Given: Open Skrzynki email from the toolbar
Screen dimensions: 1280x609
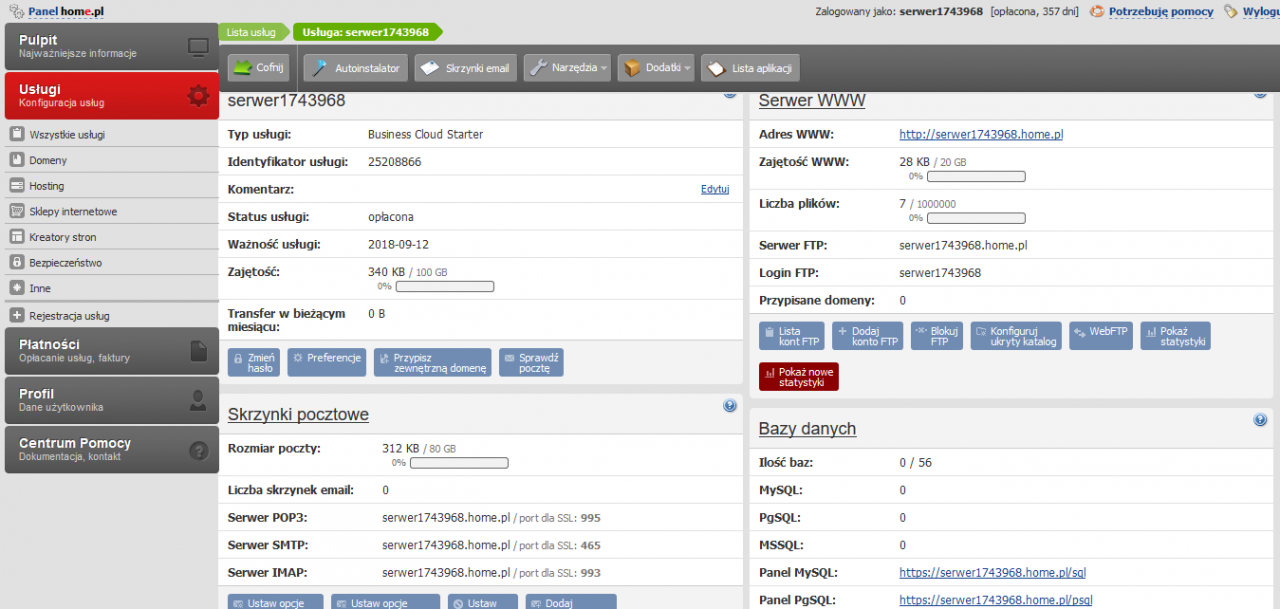Looking at the screenshot, I should tap(465, 68).
